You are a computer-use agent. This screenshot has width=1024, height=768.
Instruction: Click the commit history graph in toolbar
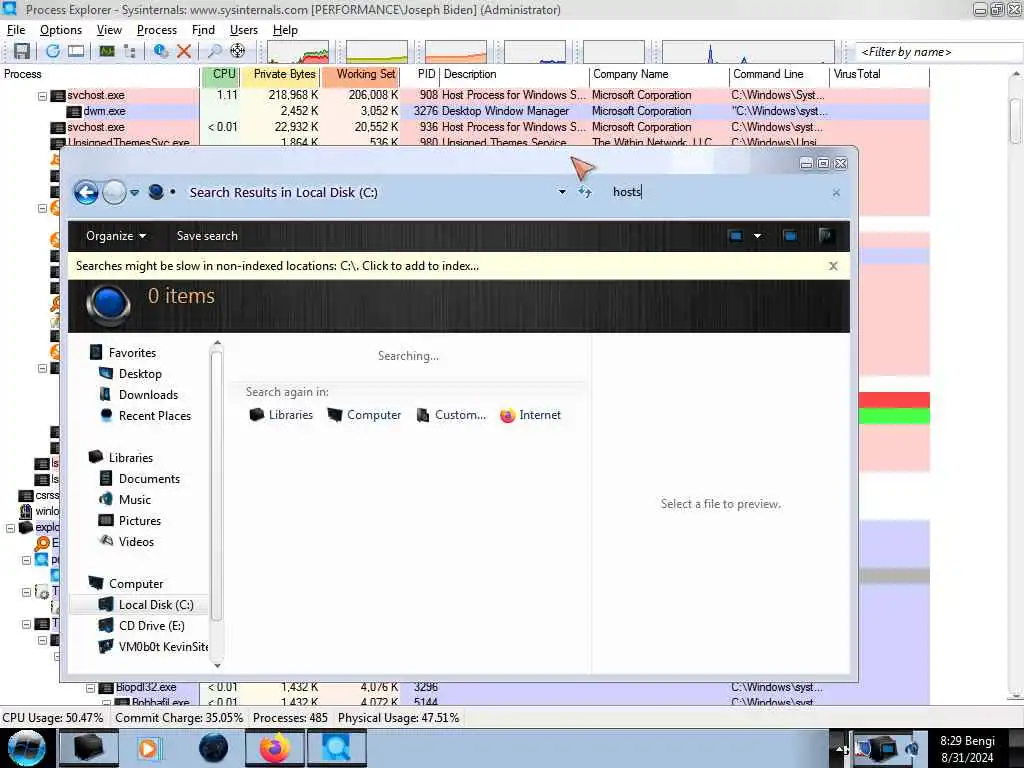pyautogui.click(x=377, y=52)
